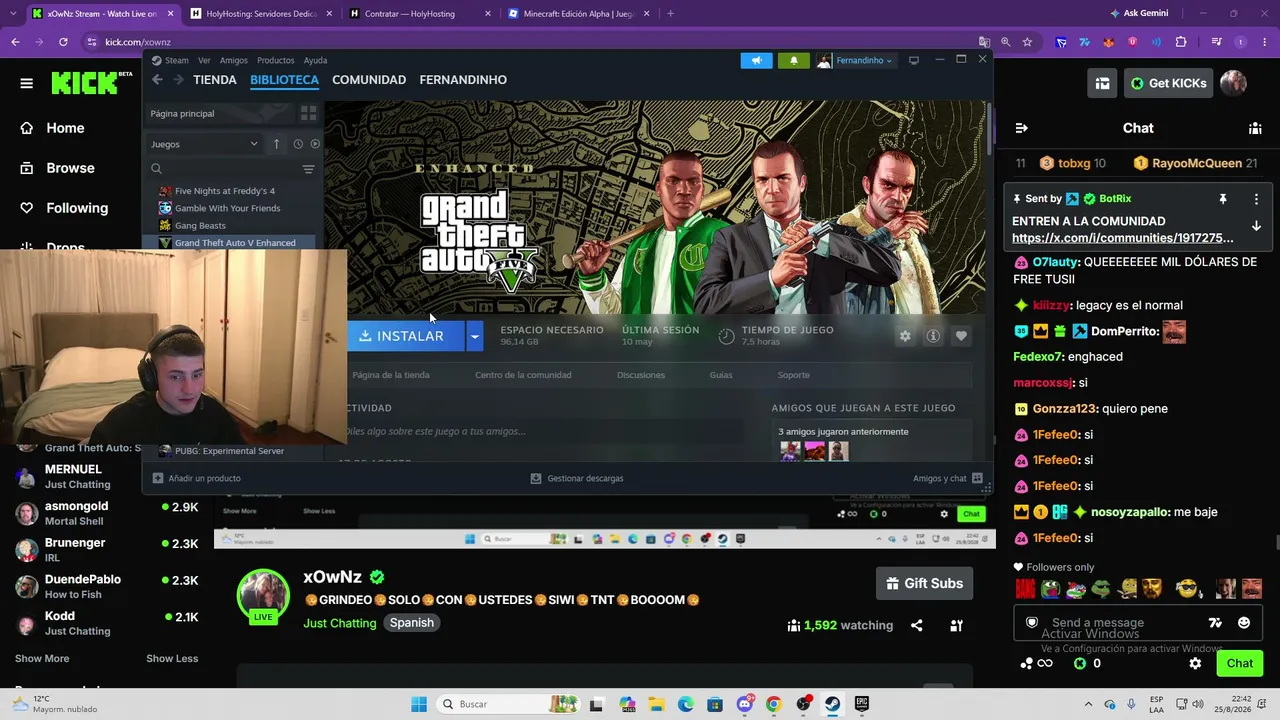The image size is (1280, 720).
Task: Open the Just Chatting category link
Action: (340, 623)
